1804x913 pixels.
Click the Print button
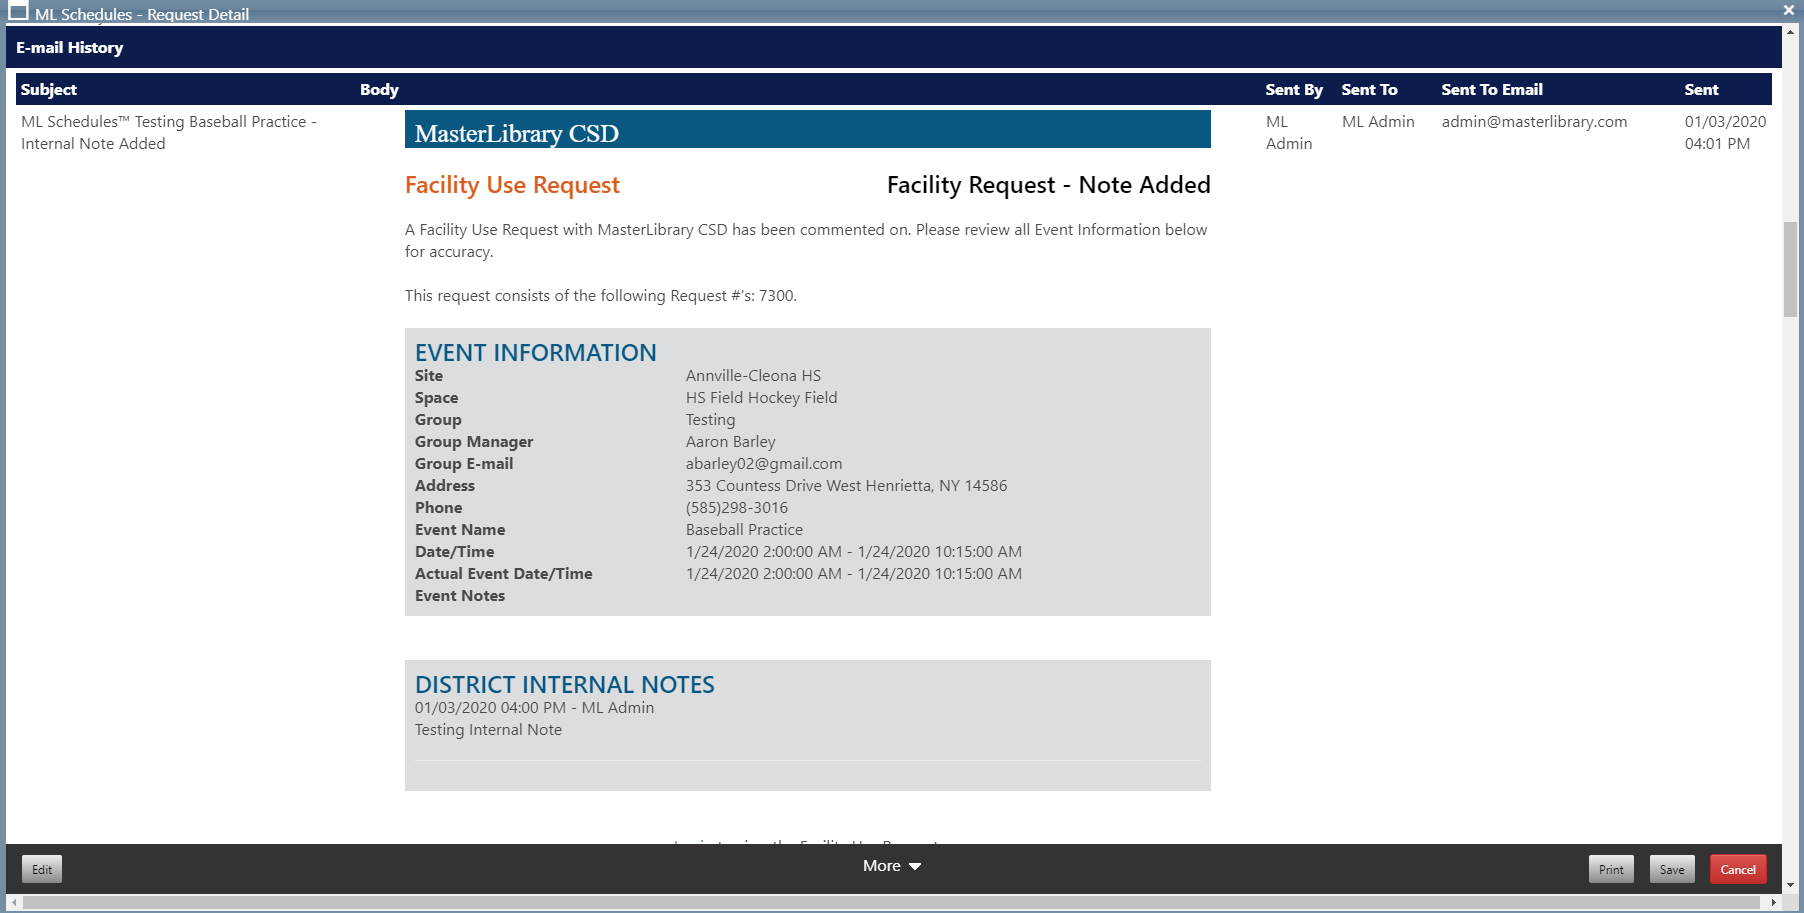tap(1611, 869)
